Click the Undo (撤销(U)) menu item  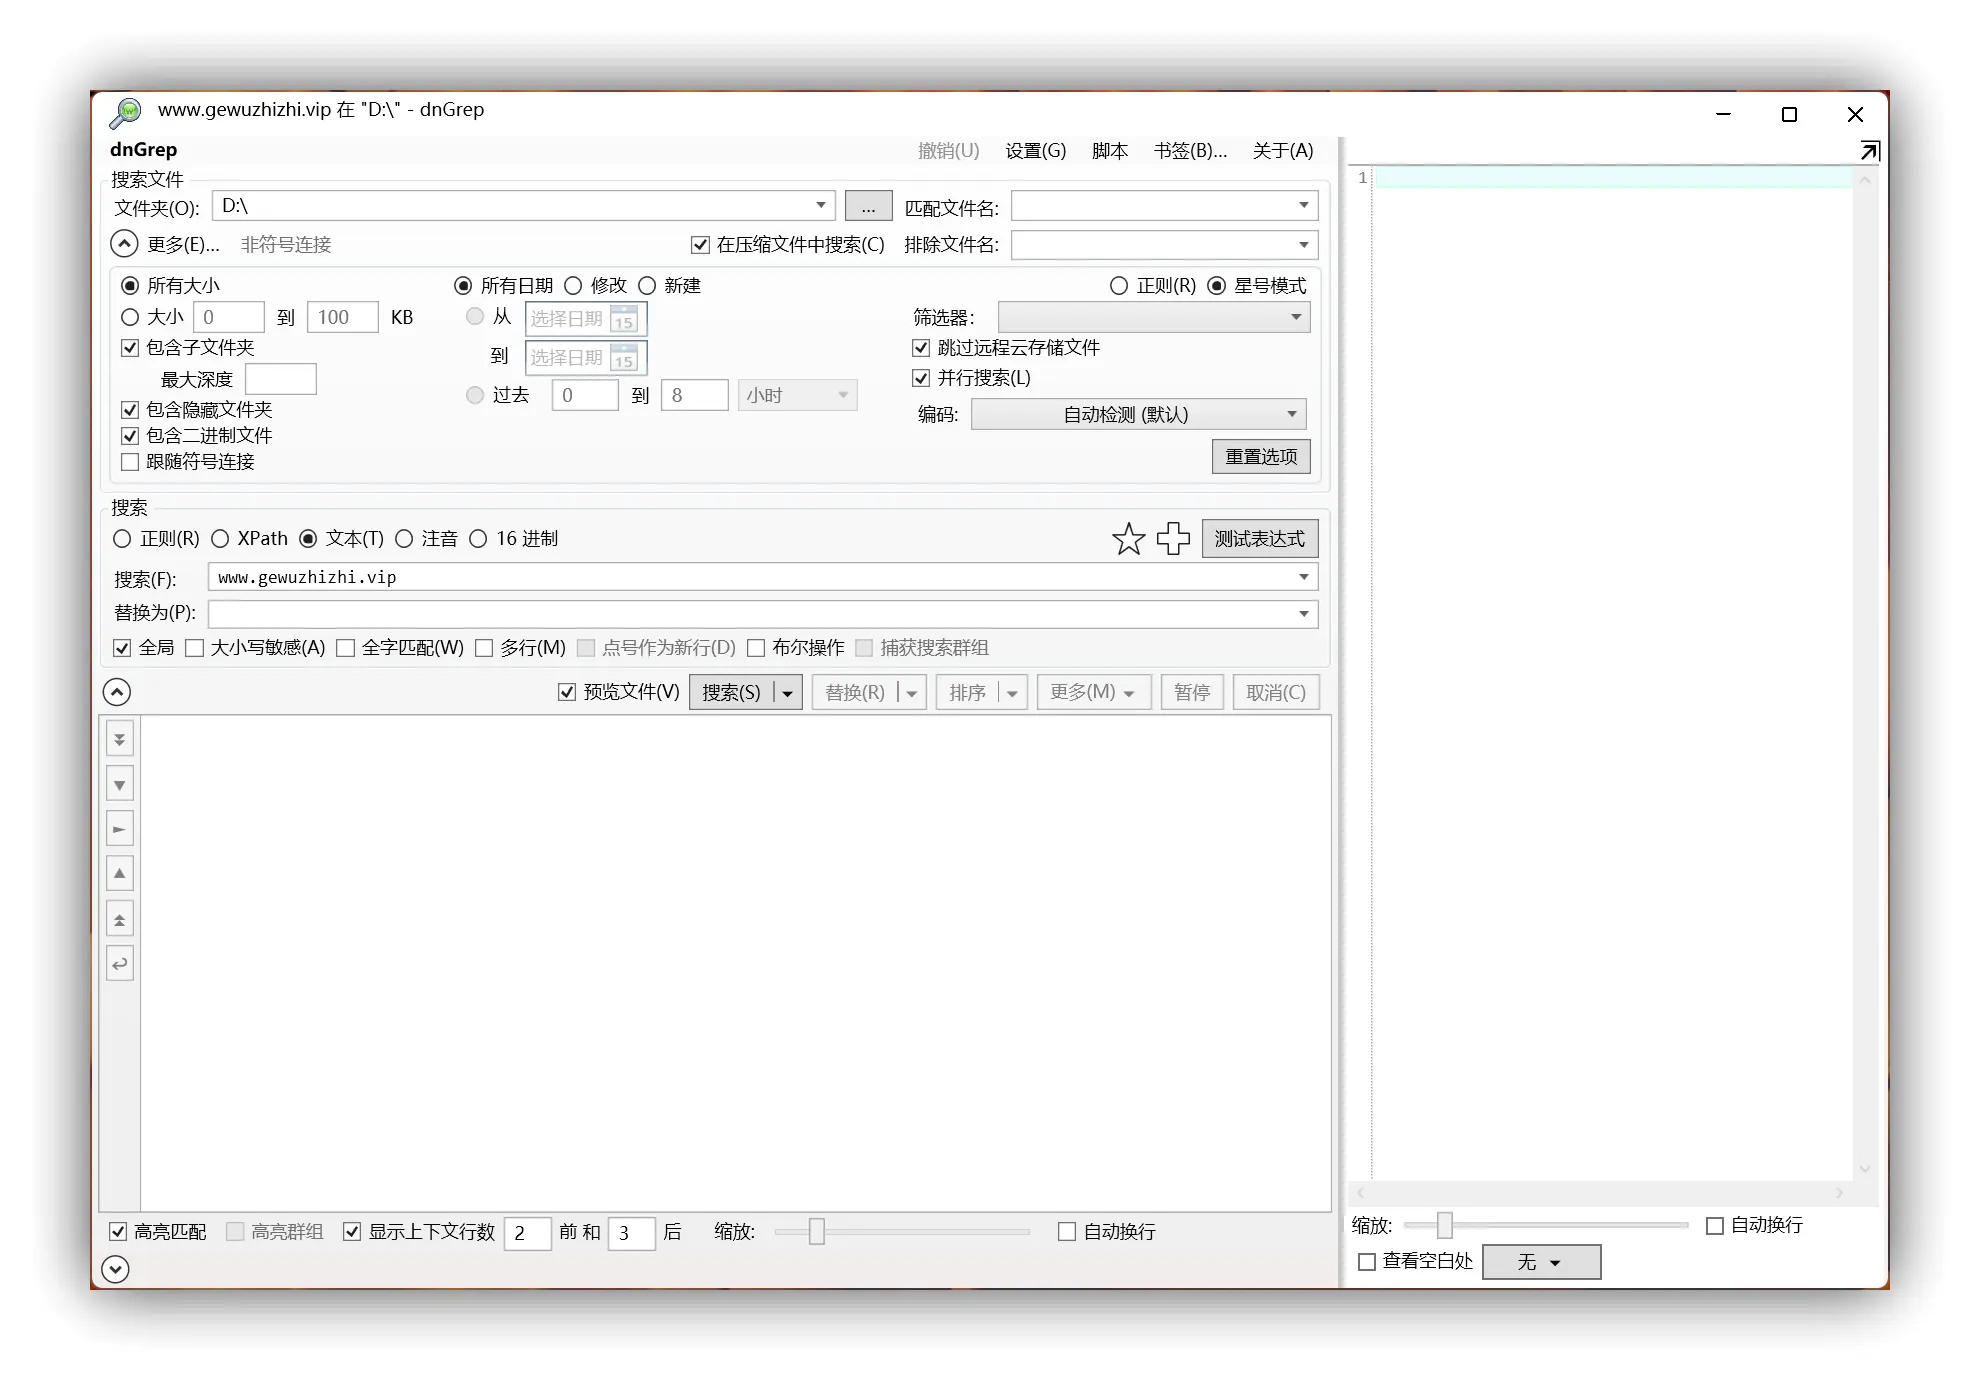pos(949,151)
